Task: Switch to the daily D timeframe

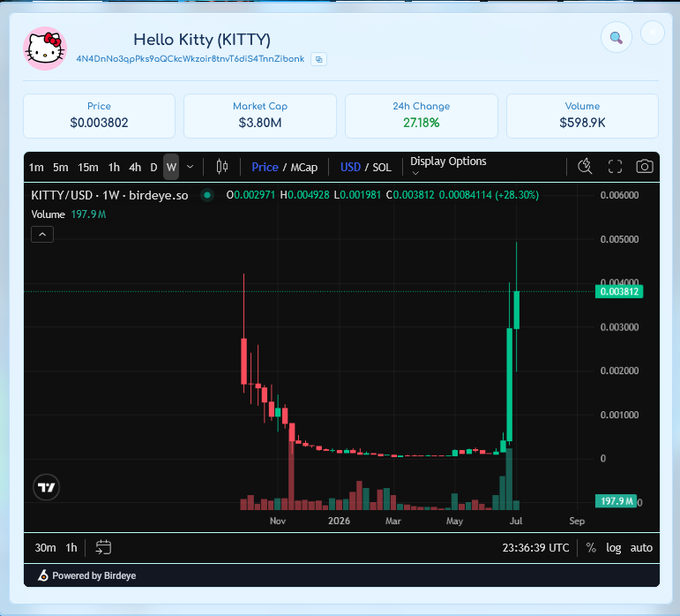Action: (x=154, y=167)
